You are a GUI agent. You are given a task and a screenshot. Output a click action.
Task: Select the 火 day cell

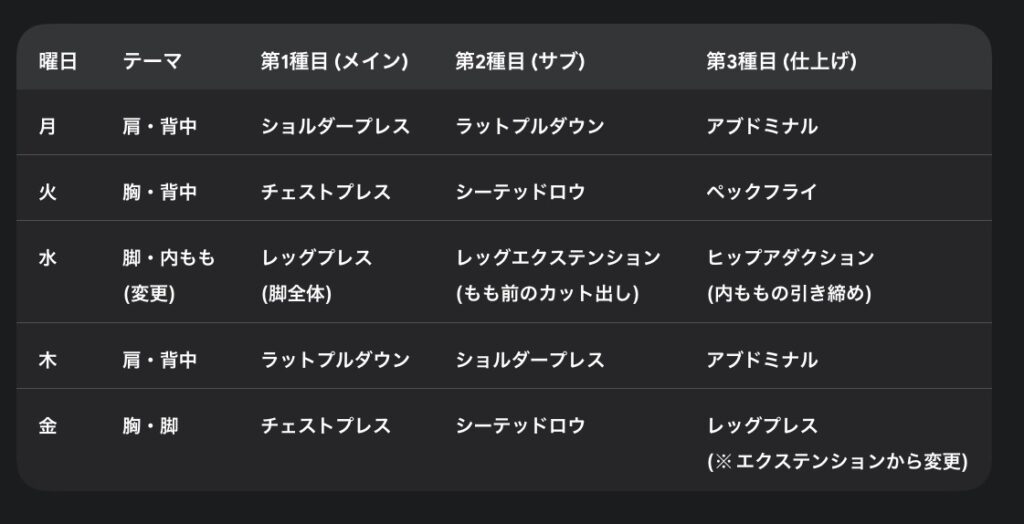coord(48,192)
